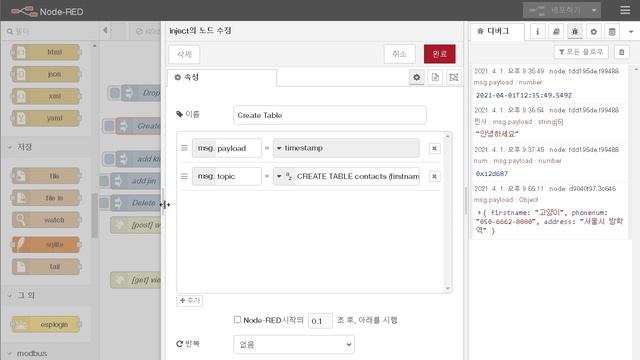Open the configuration nodes gear sidebar icon
Screen dimensions: 640x360
pyautogui.click(x=593, y=31)
